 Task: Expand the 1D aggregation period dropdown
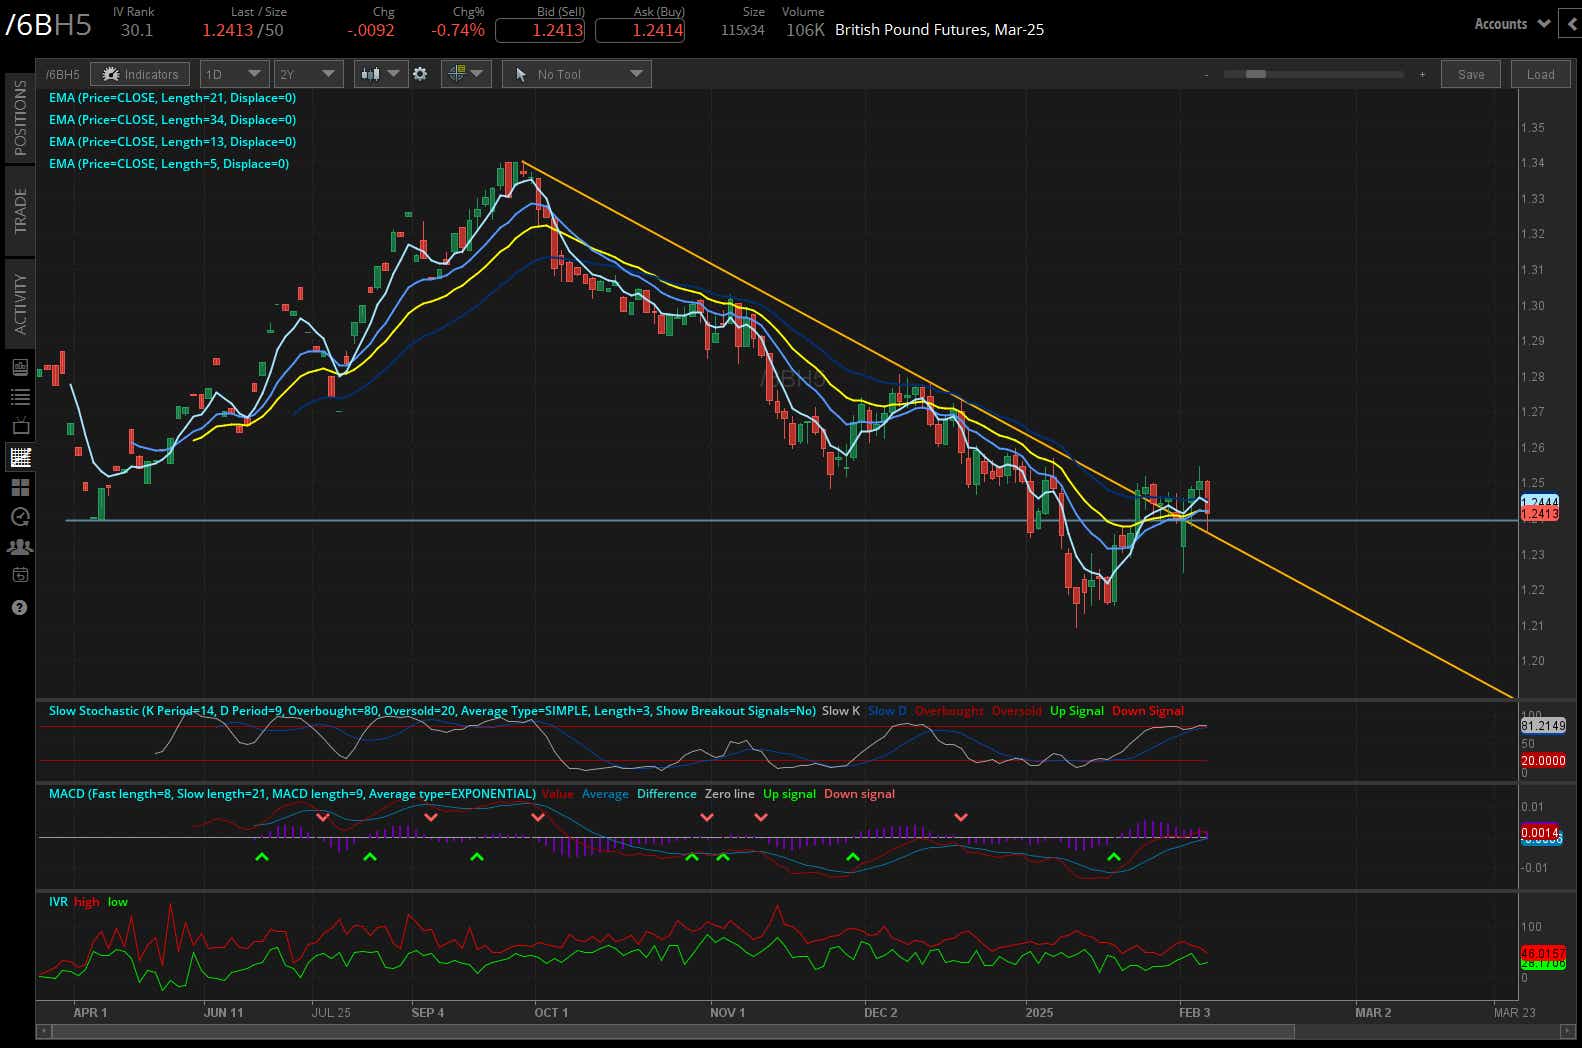[x=233, y=74]
